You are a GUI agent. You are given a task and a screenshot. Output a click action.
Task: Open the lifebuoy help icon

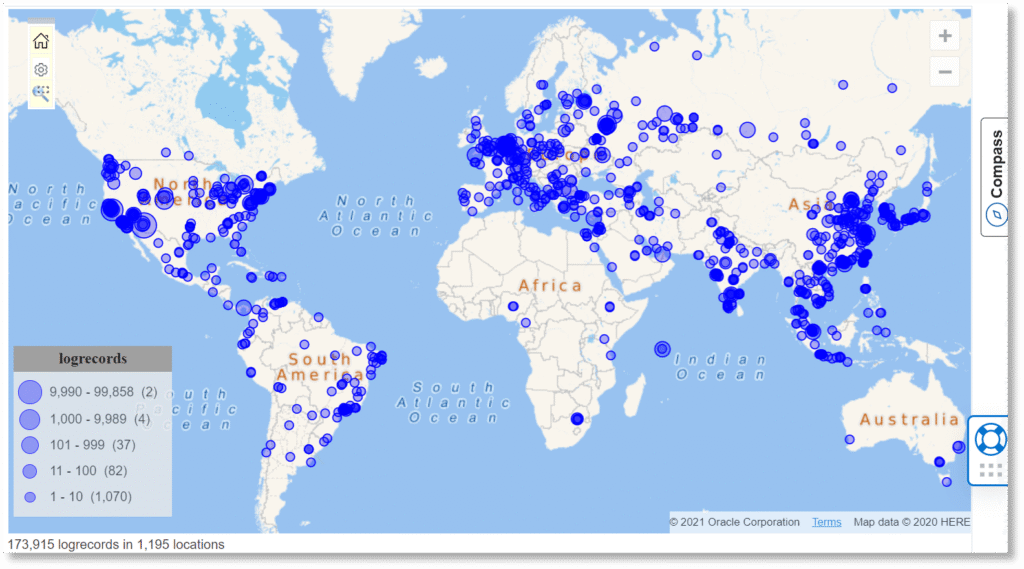(990, 439)
